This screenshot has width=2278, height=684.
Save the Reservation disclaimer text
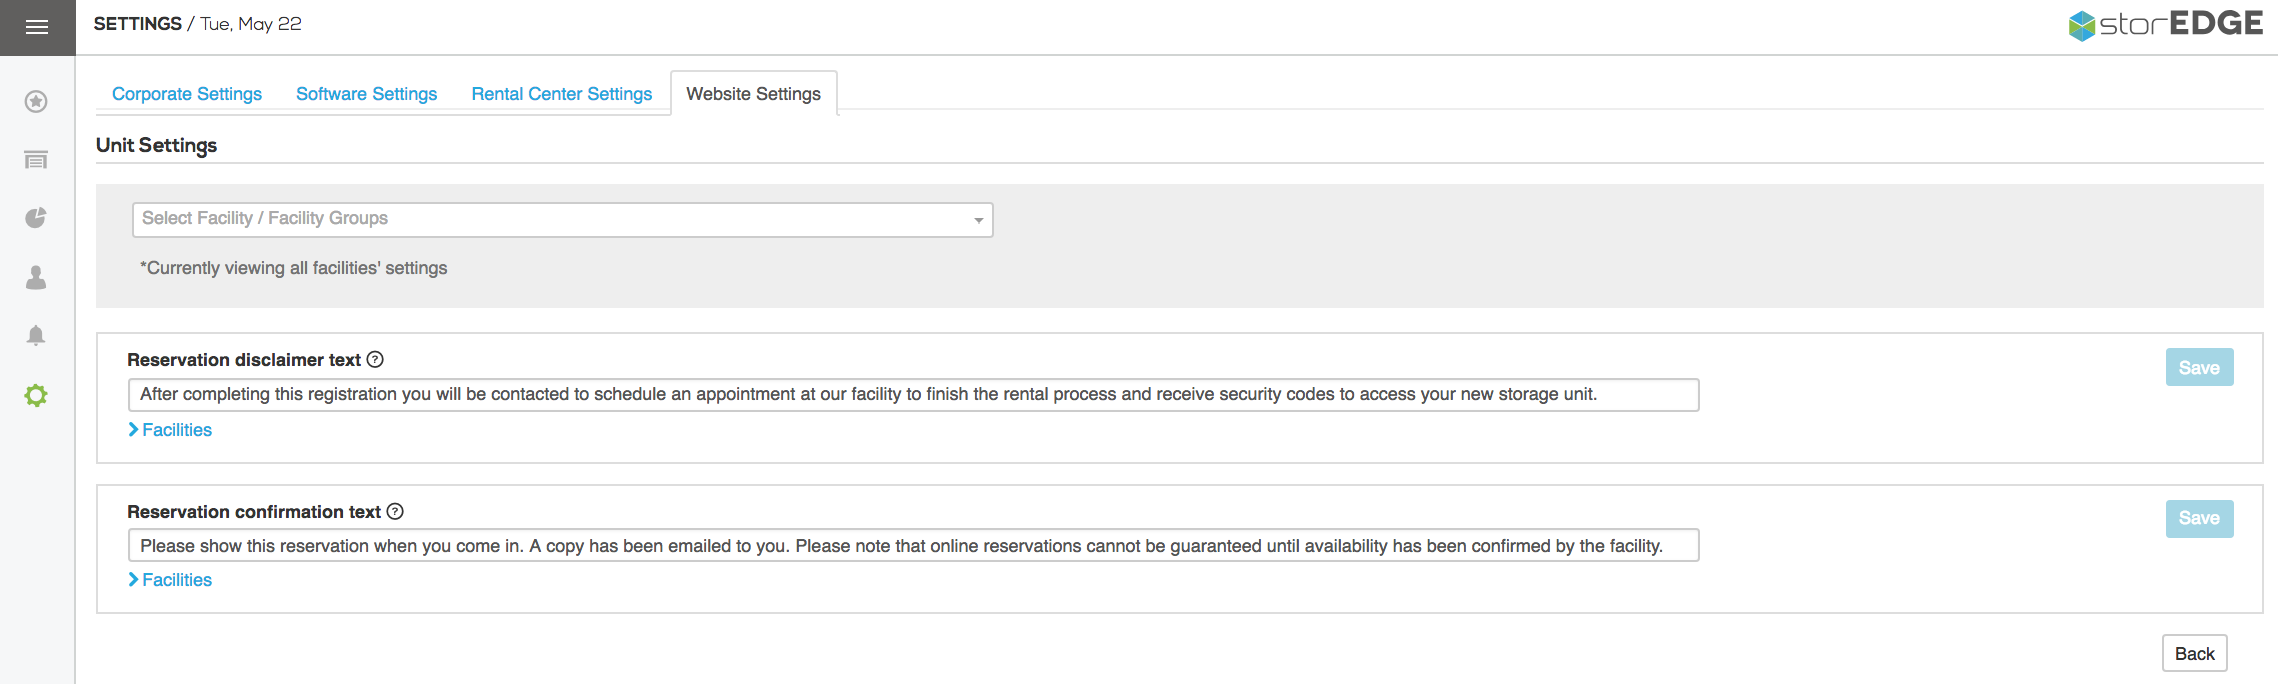click(x=2198, y=368)
